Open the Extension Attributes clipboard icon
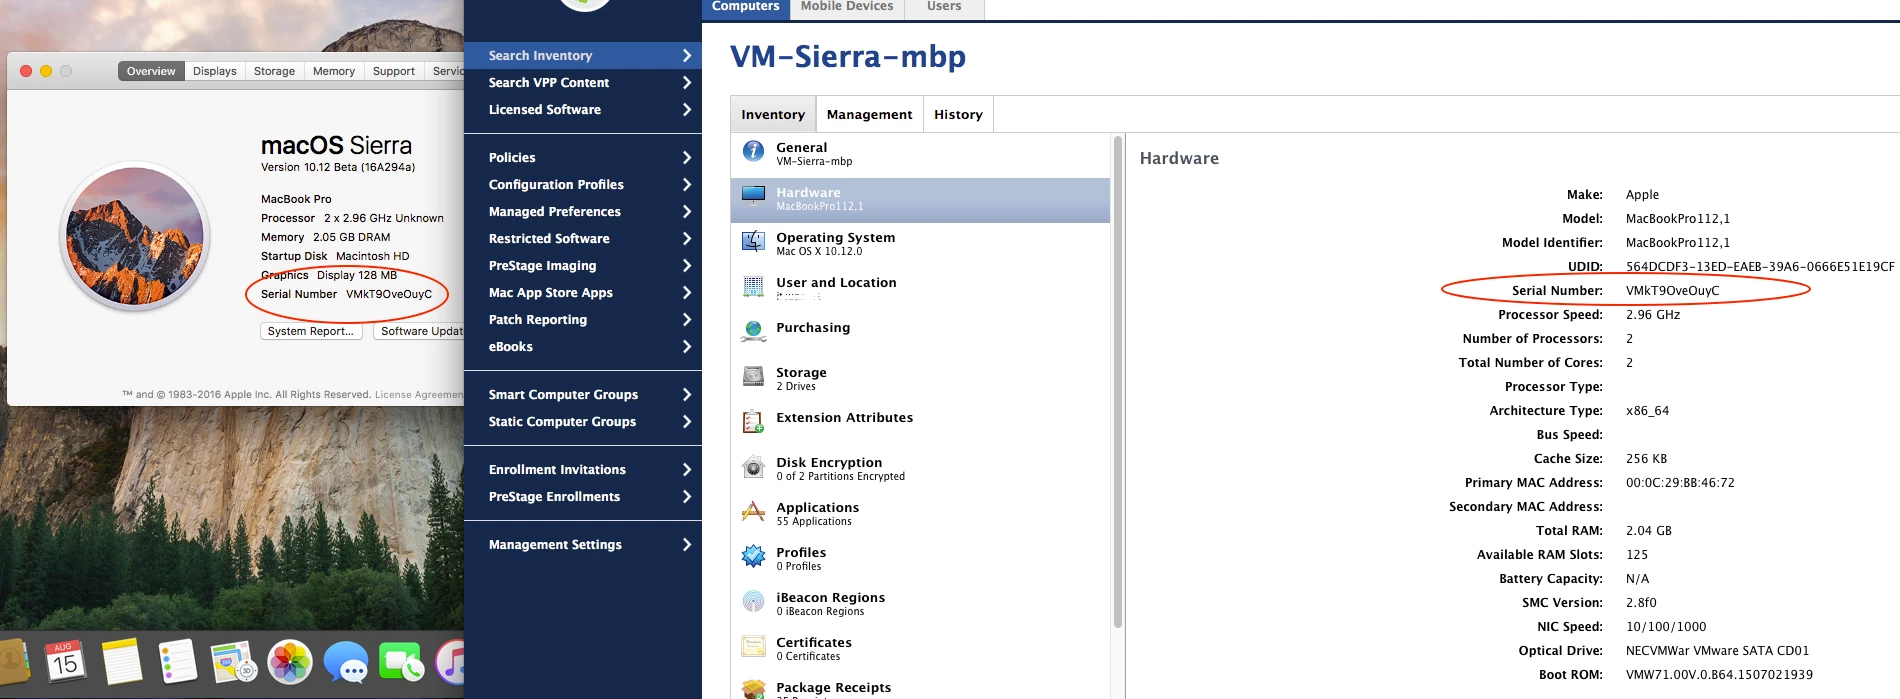The width and height of the screenshot is (1900, 699). point(753,421)
